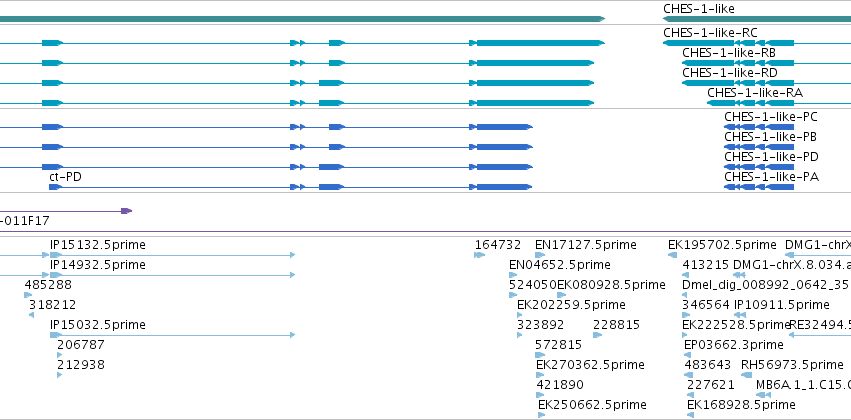Select the RE32494.5 label
This screenshot has width=851, height=420.
tap(821, 324)
